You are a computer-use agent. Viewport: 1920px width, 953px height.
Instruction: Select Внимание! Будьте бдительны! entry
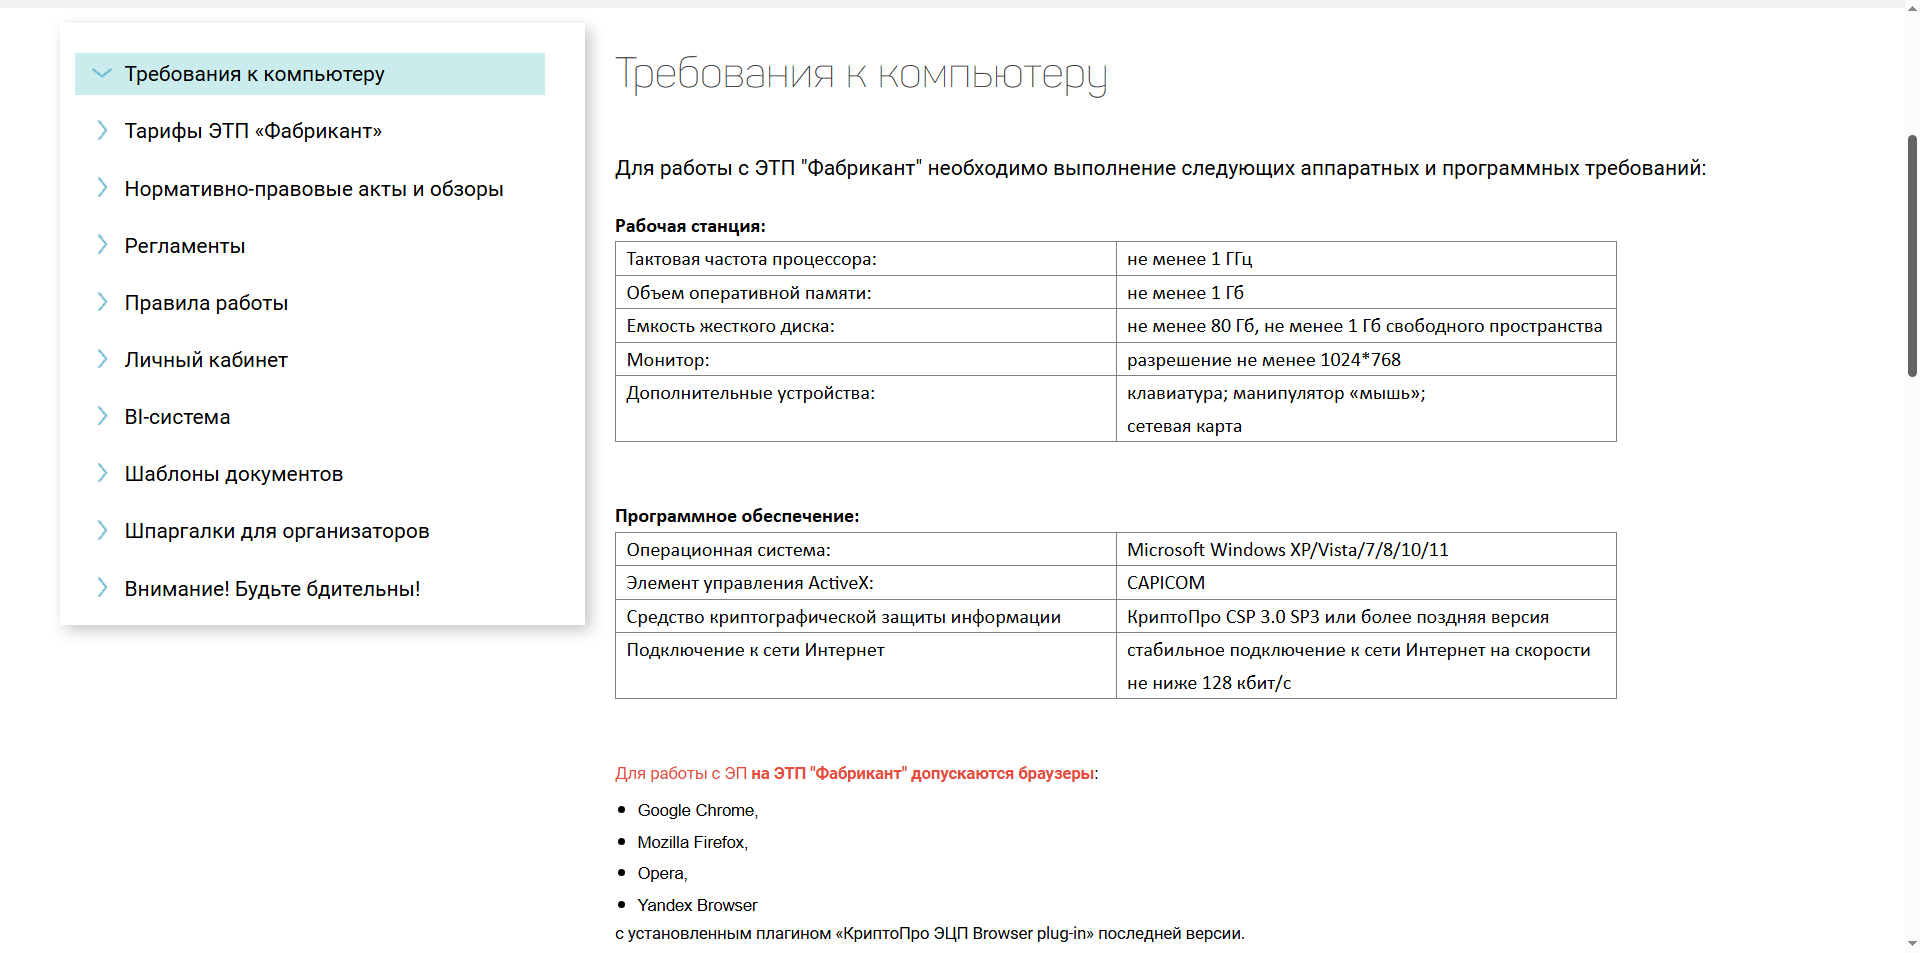272,589
